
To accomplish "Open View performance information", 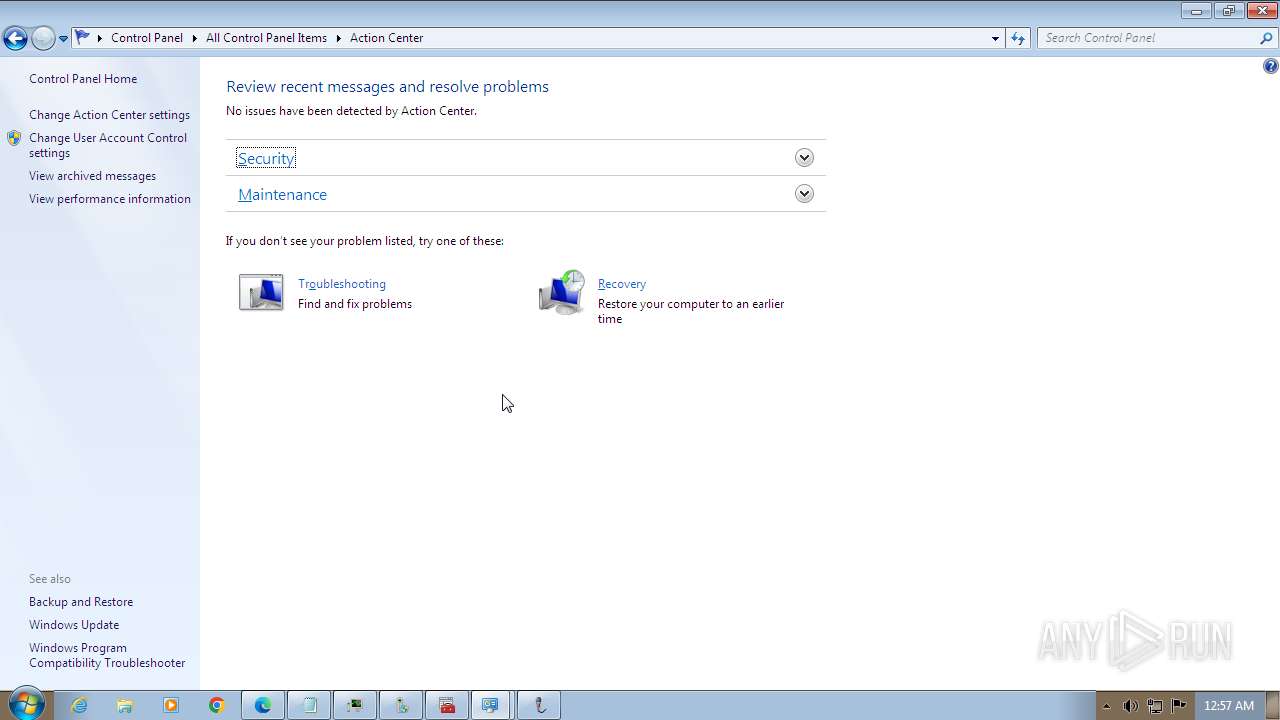I will [x=110, y=199].
